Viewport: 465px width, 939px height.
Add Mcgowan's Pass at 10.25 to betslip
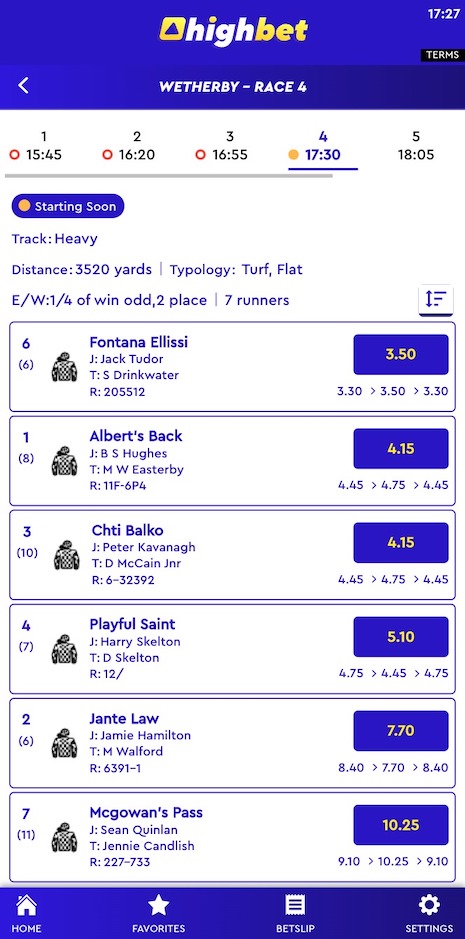(401, 825)
